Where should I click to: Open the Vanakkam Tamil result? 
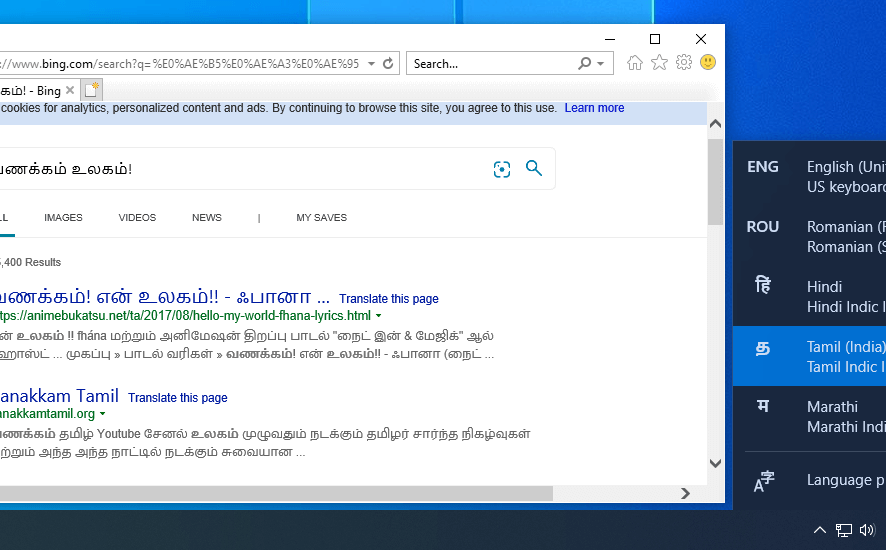pos(59,396)
